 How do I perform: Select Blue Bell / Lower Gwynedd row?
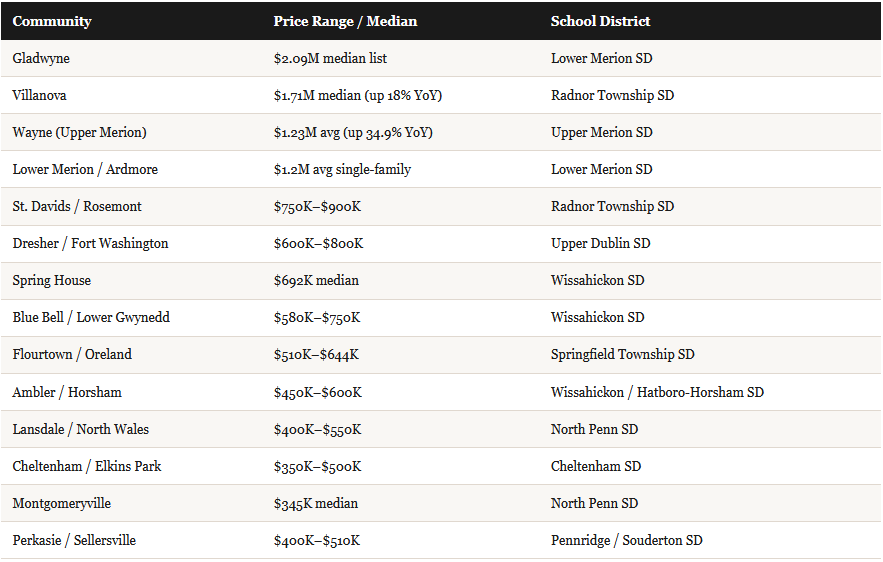pos(441,318)
